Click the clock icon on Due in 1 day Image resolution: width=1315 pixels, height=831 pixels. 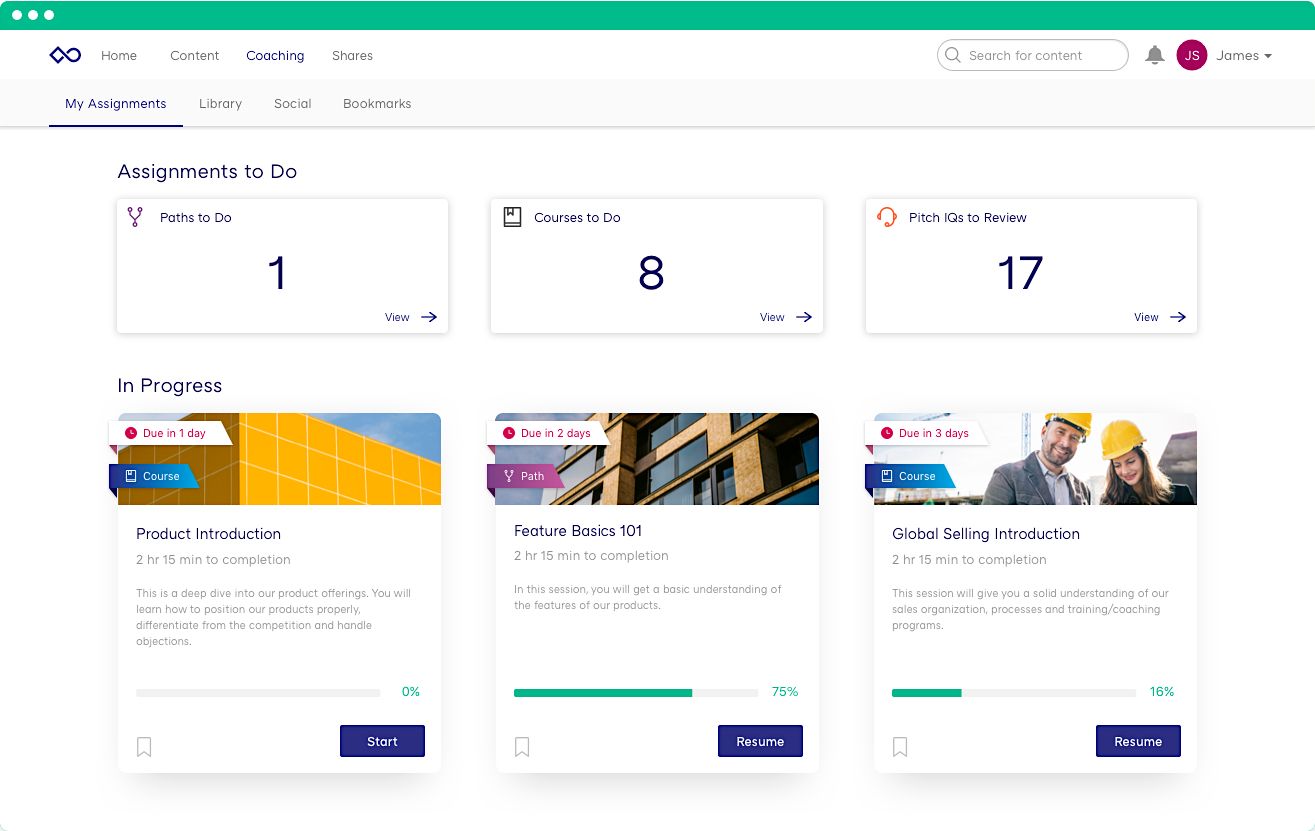pos(131,433)
